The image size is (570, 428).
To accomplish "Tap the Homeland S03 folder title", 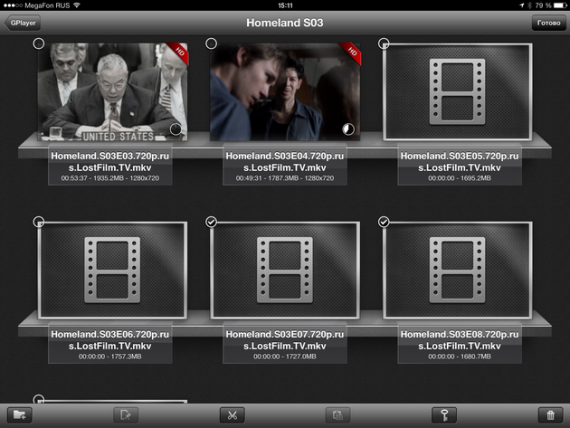I will click(x=285, y=23).
